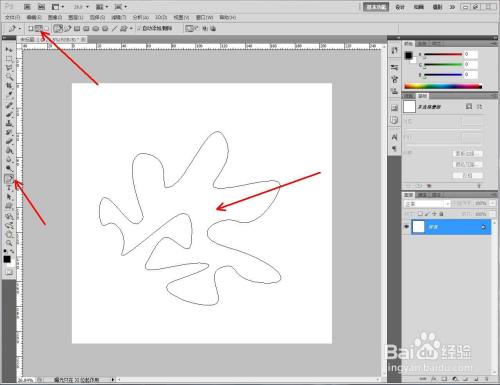Select the 基本功能 workspace button

(x=376, y=7)
